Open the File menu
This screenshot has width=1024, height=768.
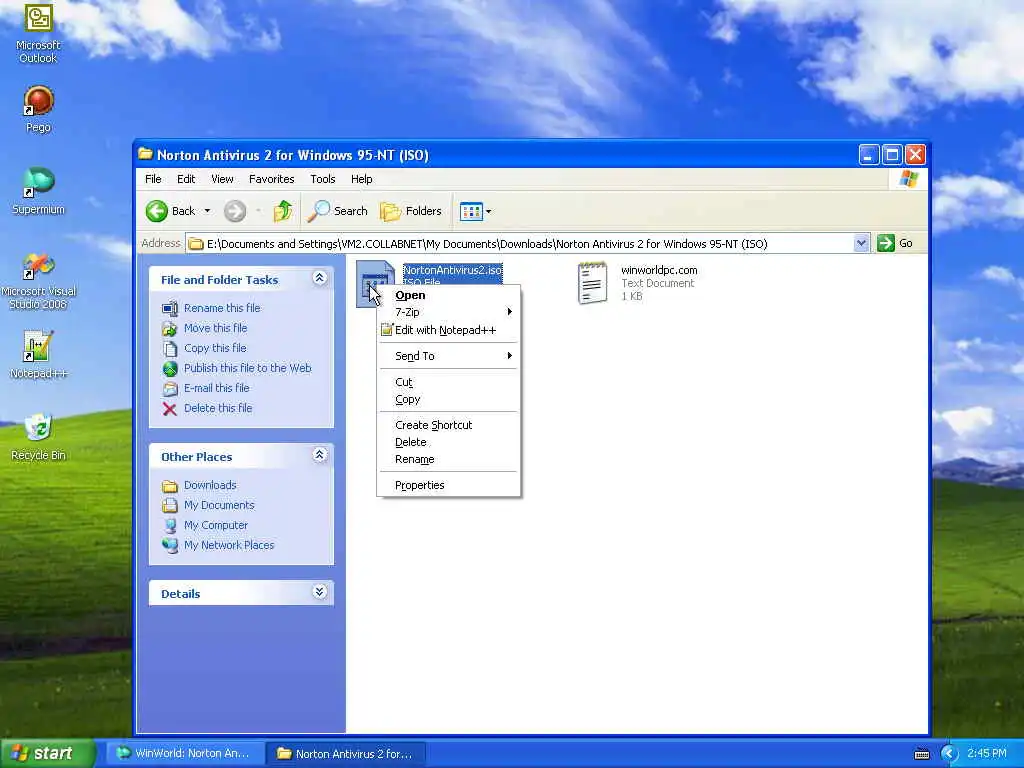click(153, 179)
